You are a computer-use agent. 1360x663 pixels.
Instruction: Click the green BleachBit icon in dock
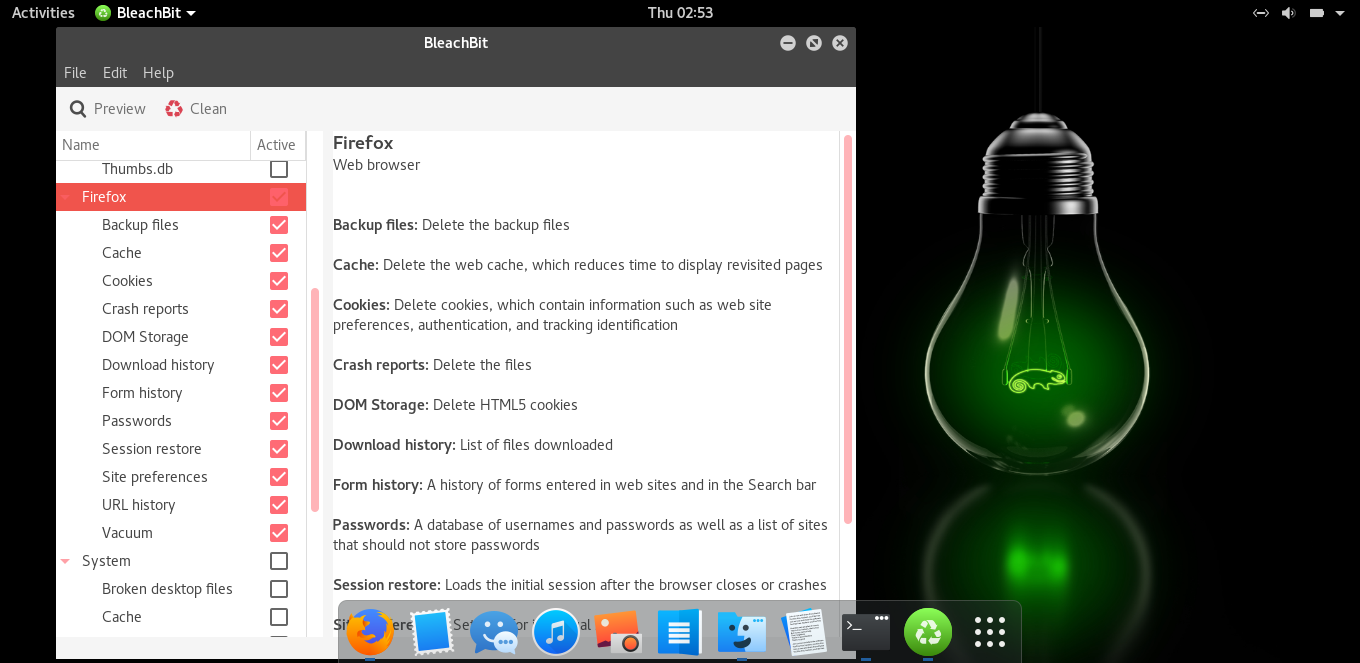click(x=928, y=632)
